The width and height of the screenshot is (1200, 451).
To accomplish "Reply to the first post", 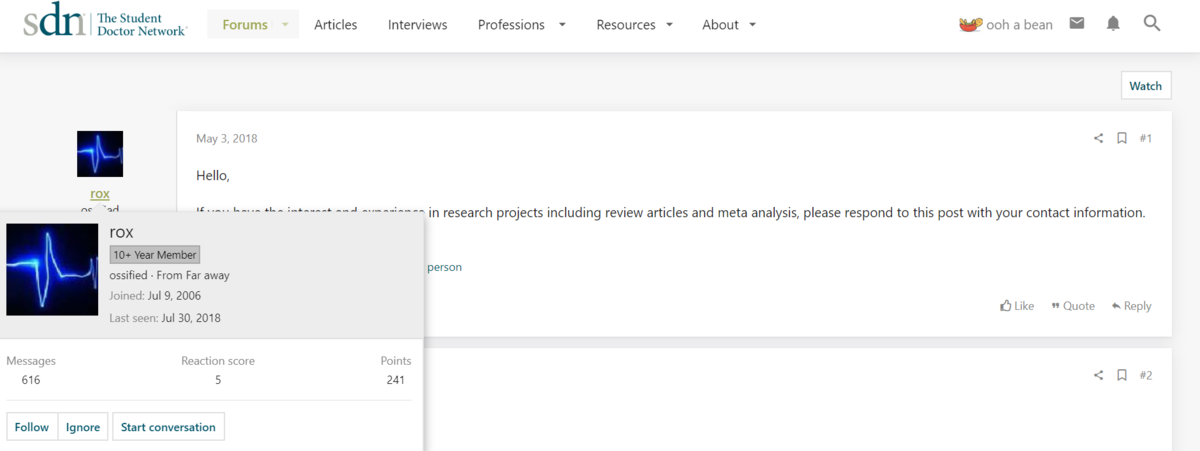I will pos(1131,306).
